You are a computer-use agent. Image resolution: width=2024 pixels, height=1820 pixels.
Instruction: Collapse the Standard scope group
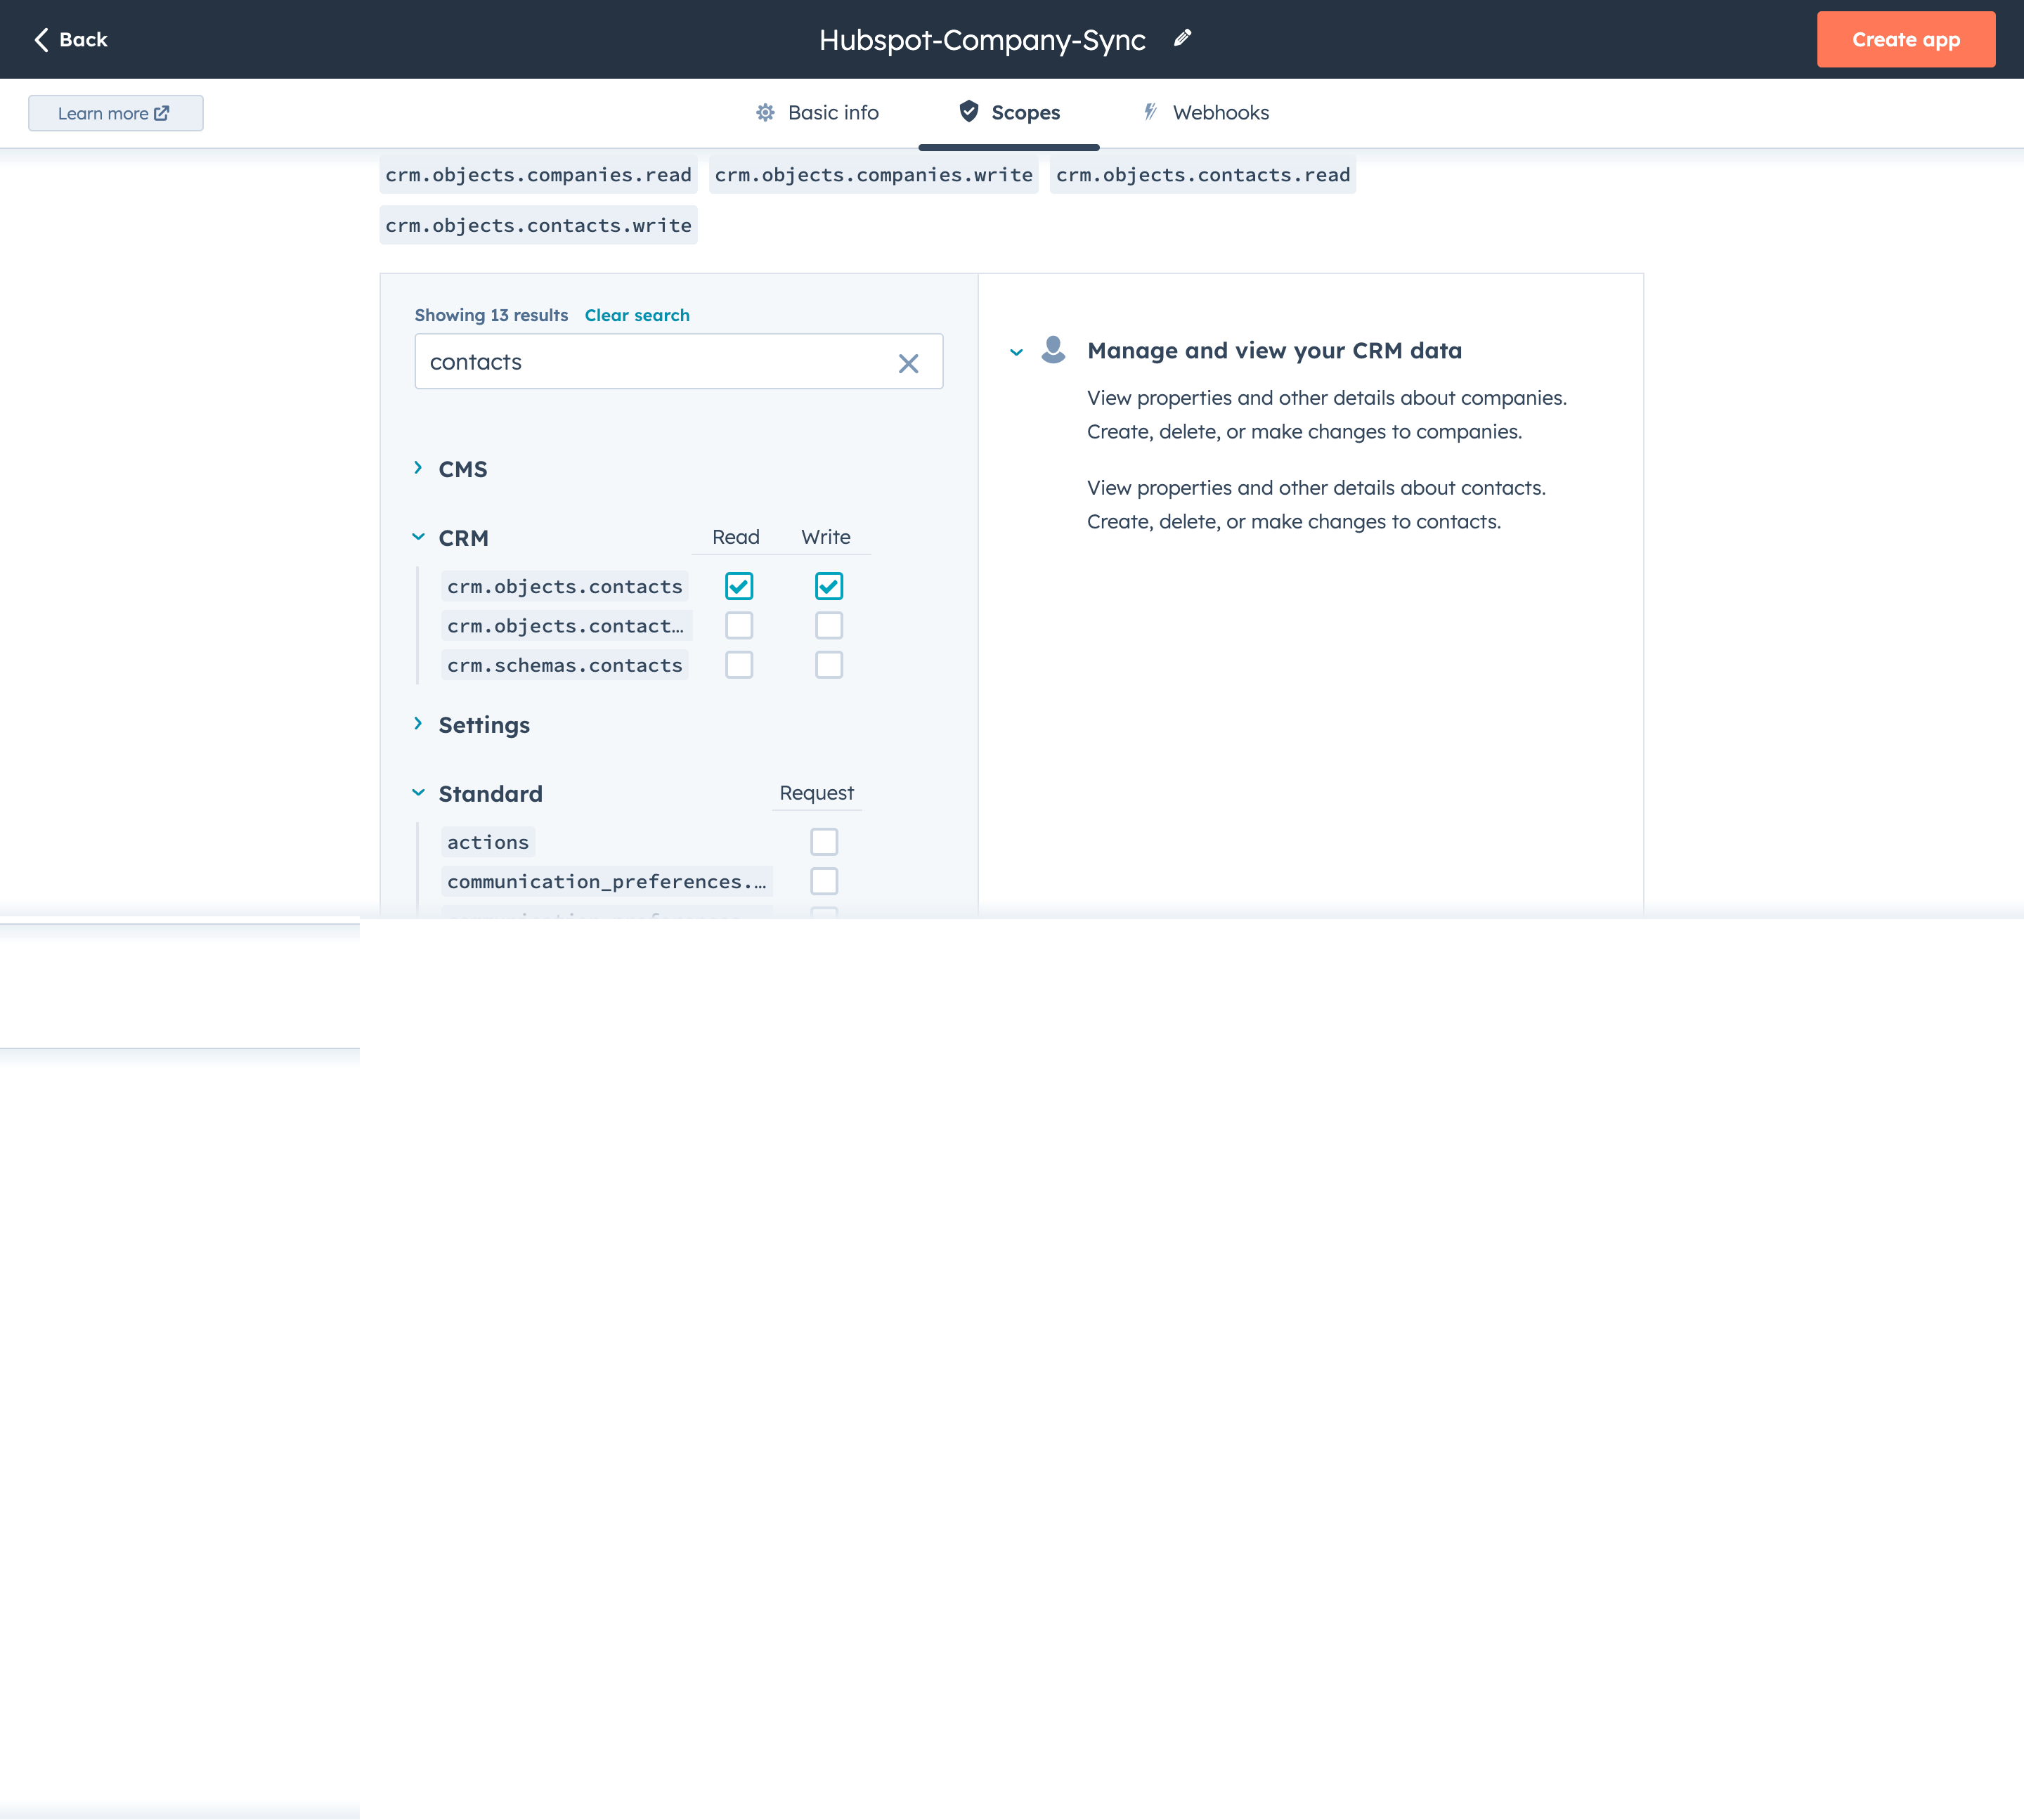coord(418,793)
